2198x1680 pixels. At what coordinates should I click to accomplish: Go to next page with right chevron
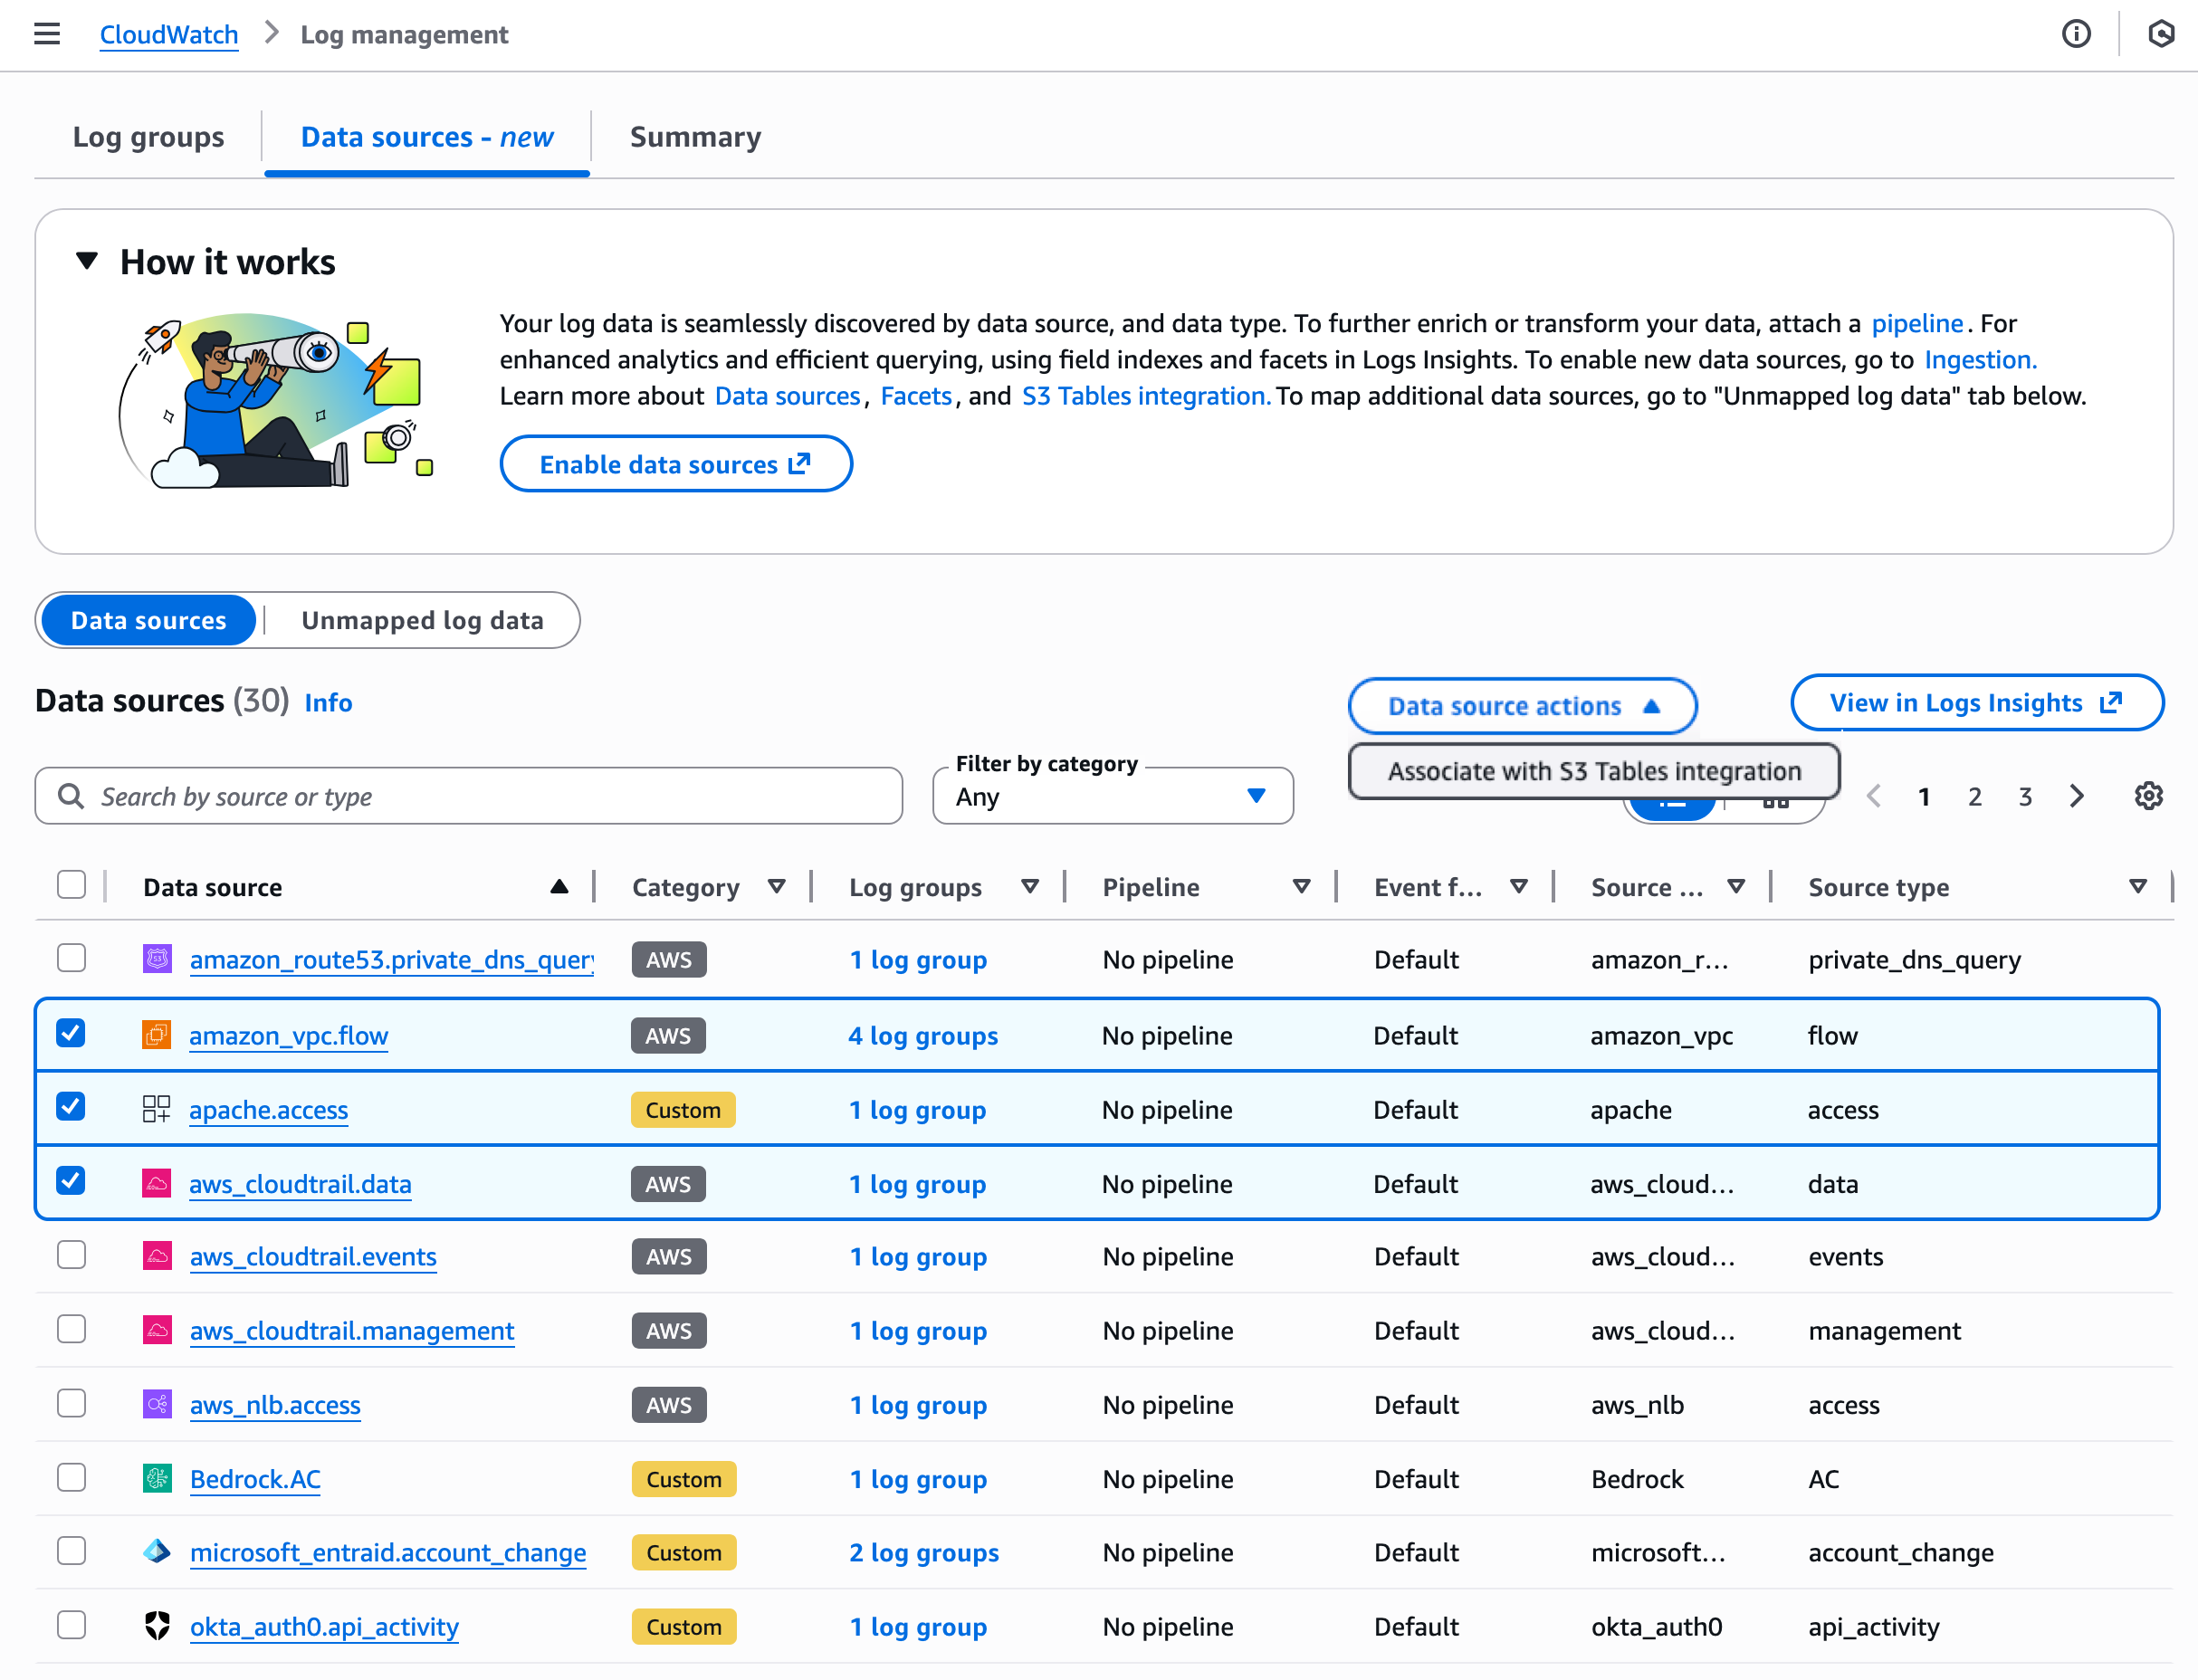[2077, 796]
